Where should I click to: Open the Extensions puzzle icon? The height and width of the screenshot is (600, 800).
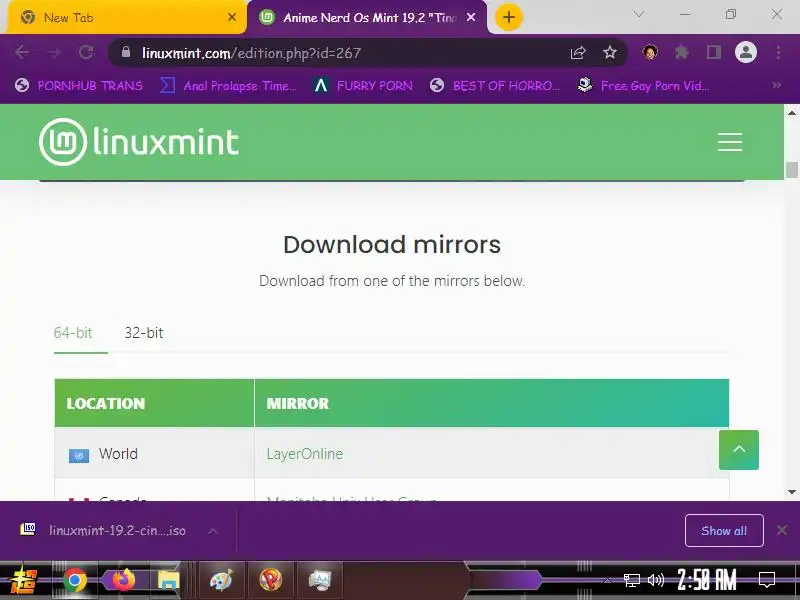click(x=681, y=52)
